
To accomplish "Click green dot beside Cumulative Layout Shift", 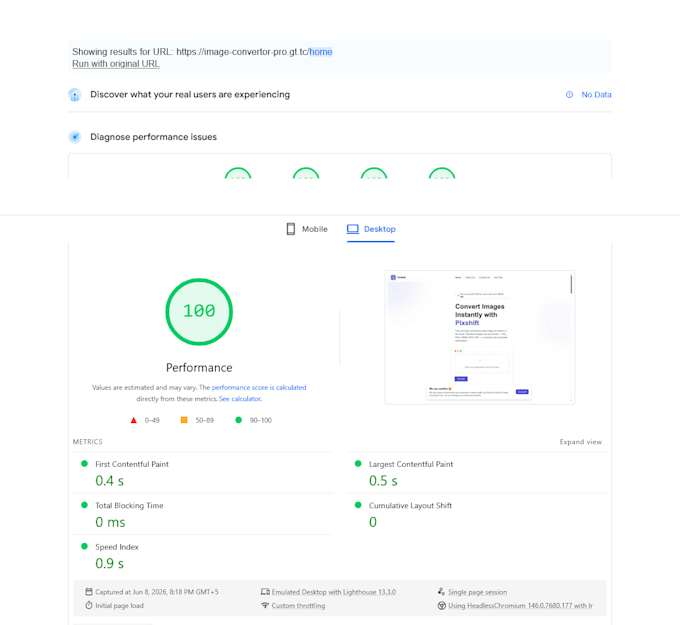I will pos(358,505).
